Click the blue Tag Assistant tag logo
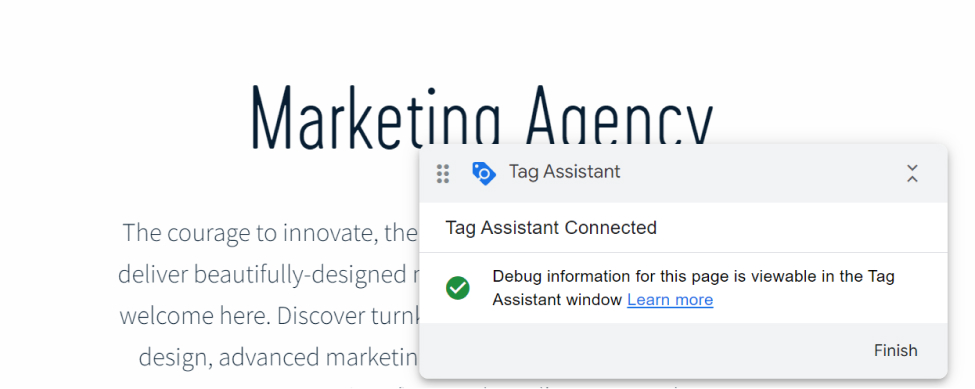 pyautogui.click(x=484, y=173)
